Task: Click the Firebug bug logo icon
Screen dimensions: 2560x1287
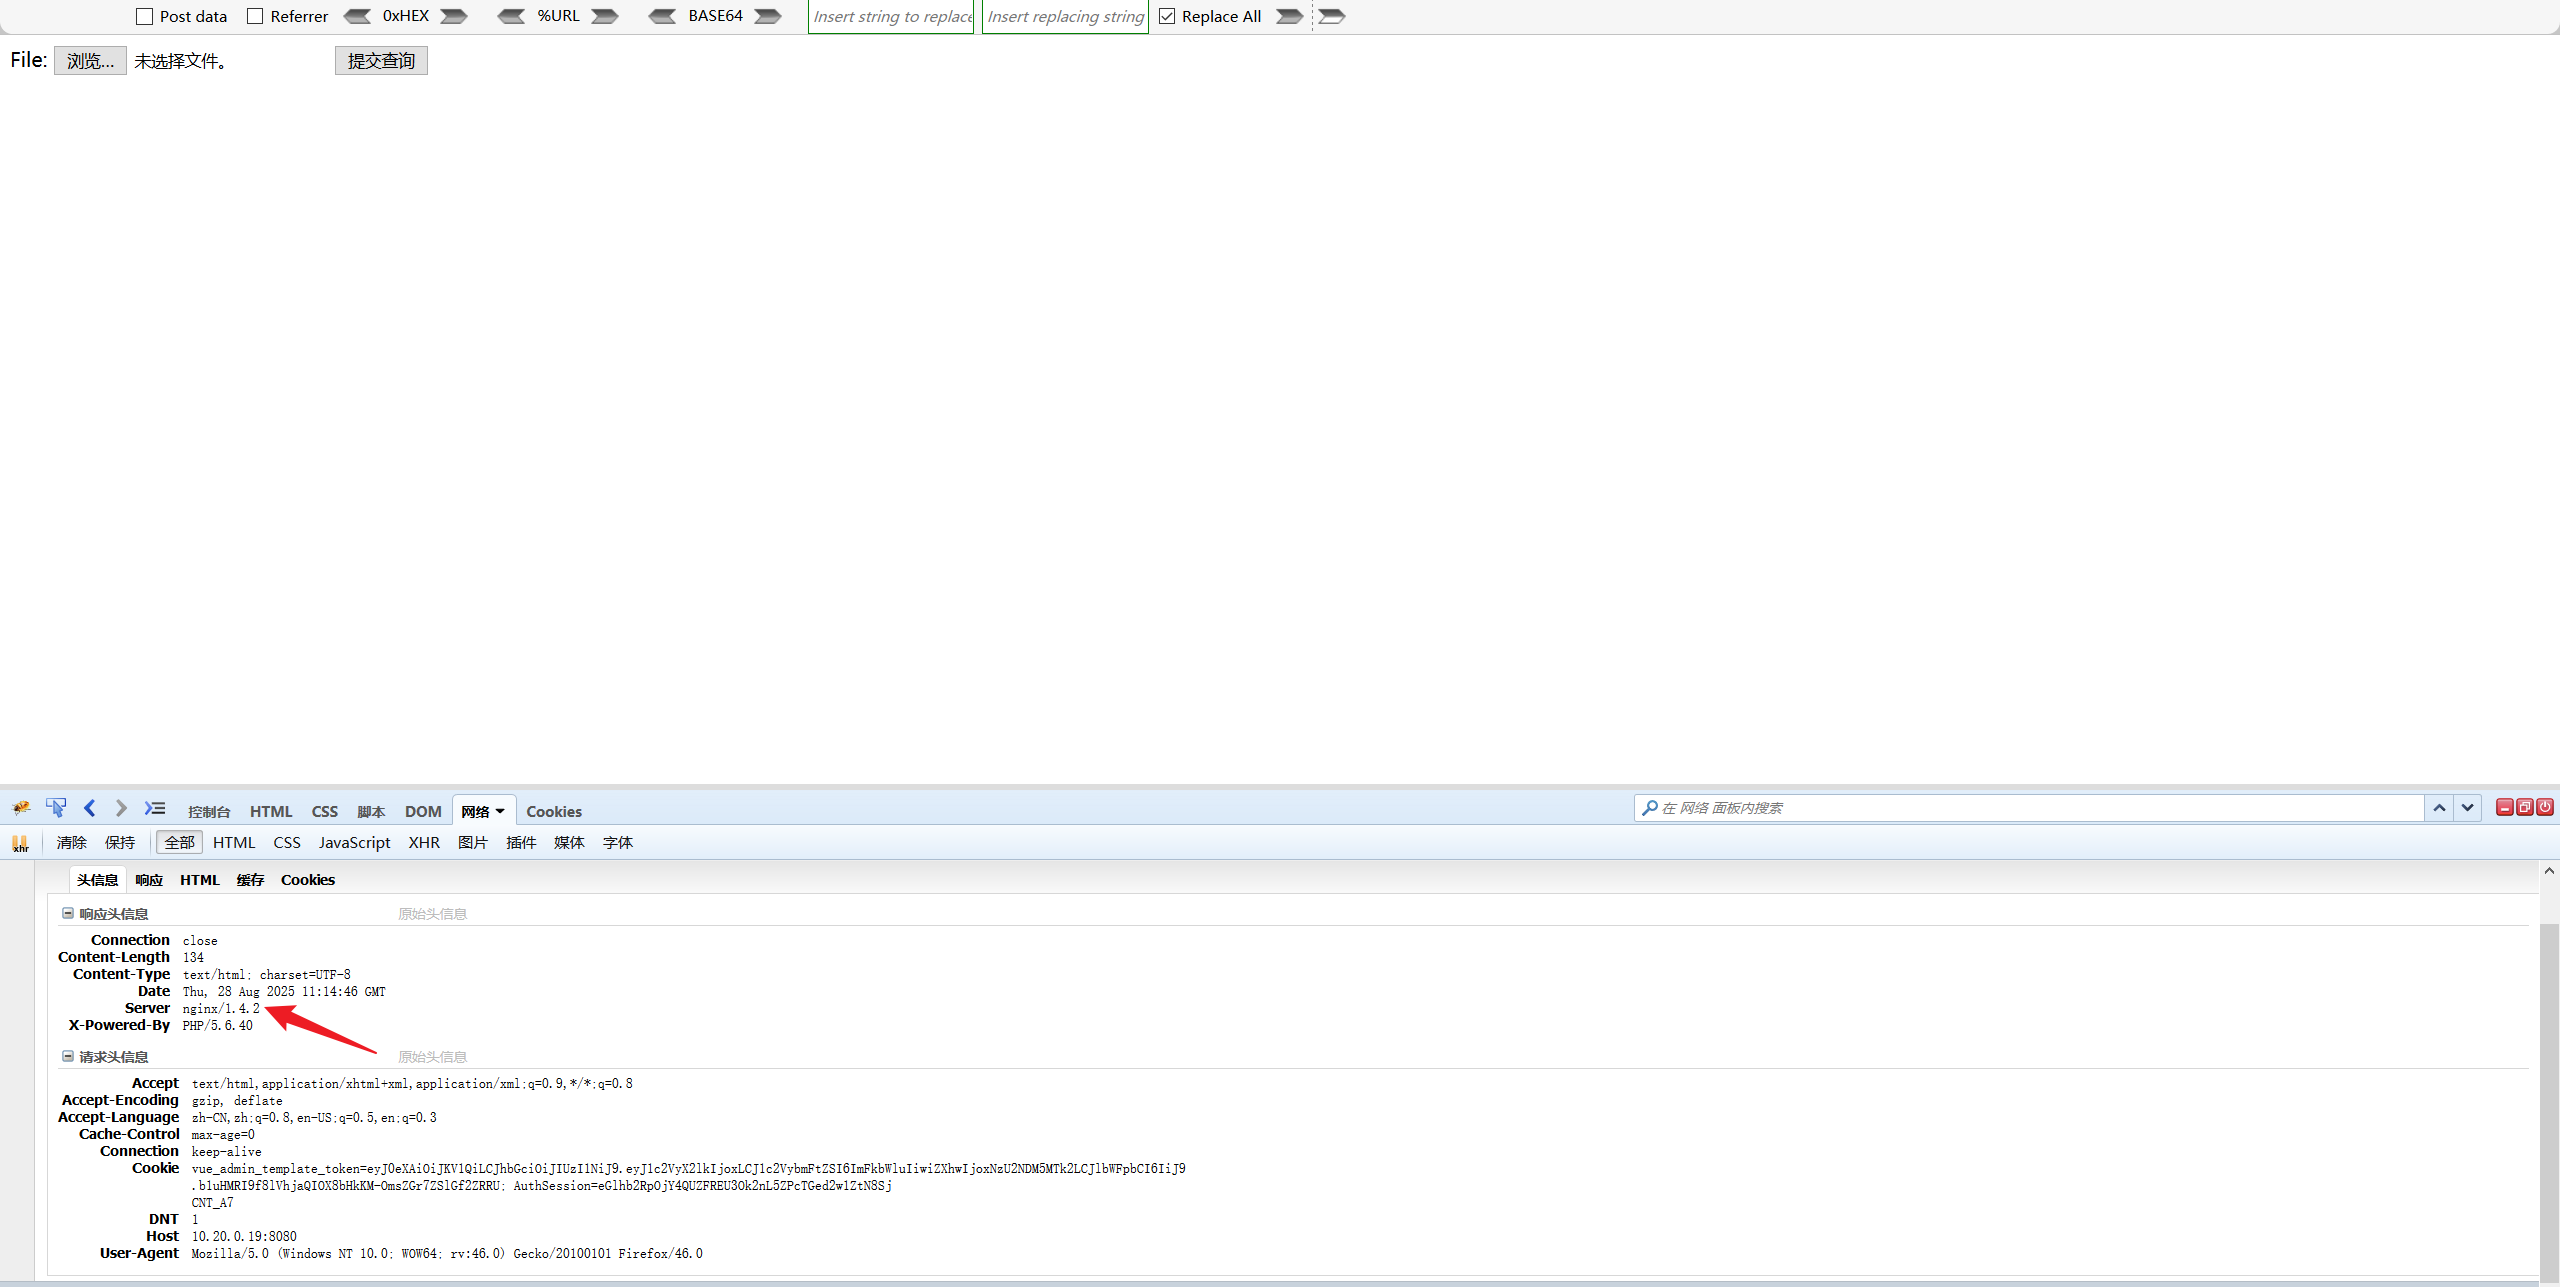Action: [21, 808]
